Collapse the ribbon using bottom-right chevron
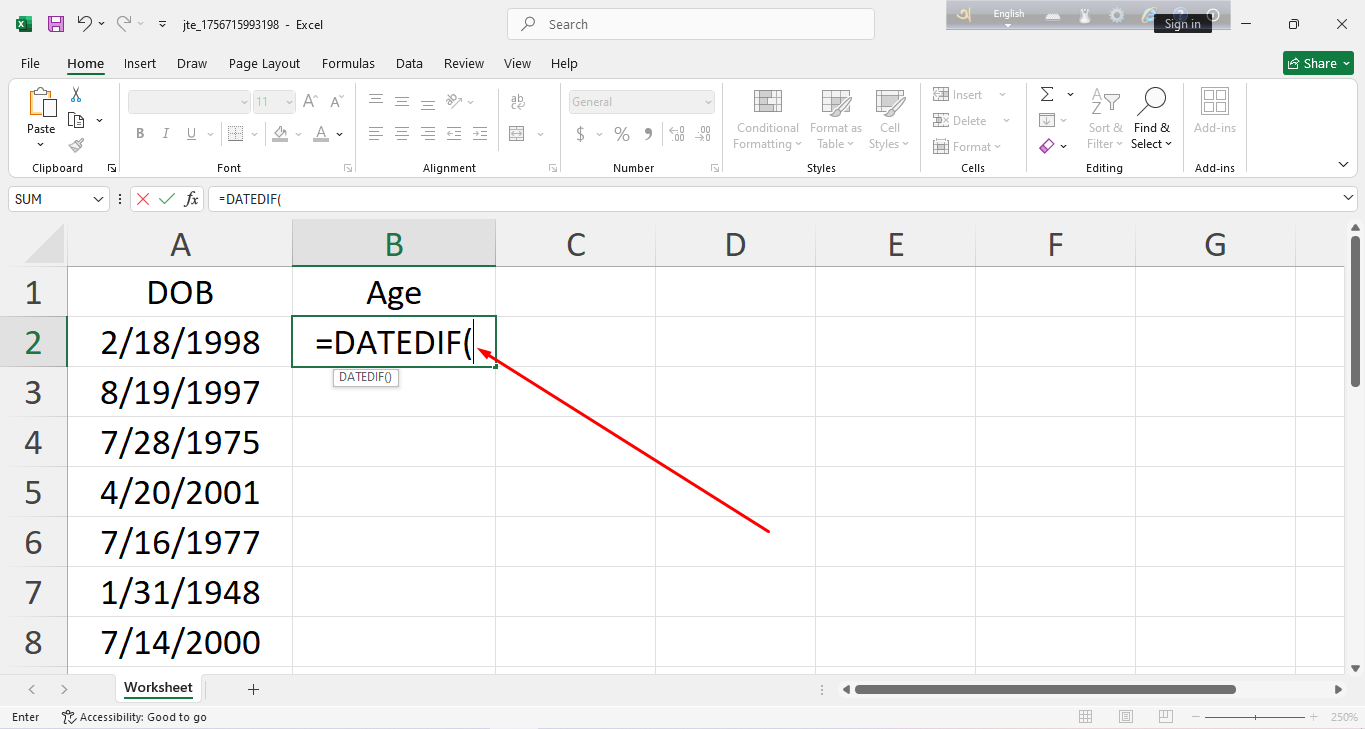 point(1343,164)
